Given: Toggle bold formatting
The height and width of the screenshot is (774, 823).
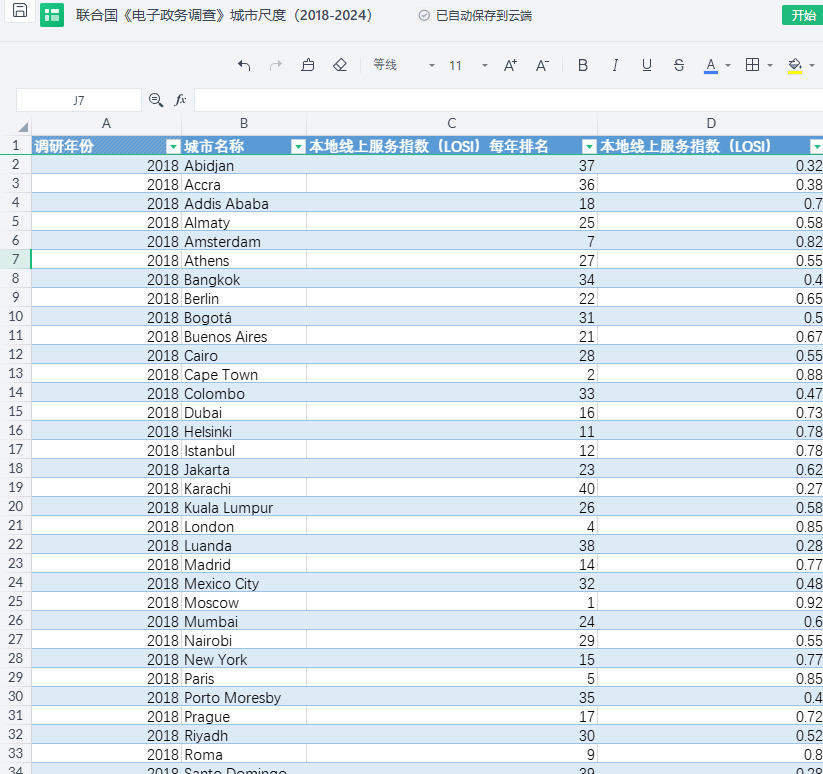Looking at the screenshot, I should click(x=583, y=65).
